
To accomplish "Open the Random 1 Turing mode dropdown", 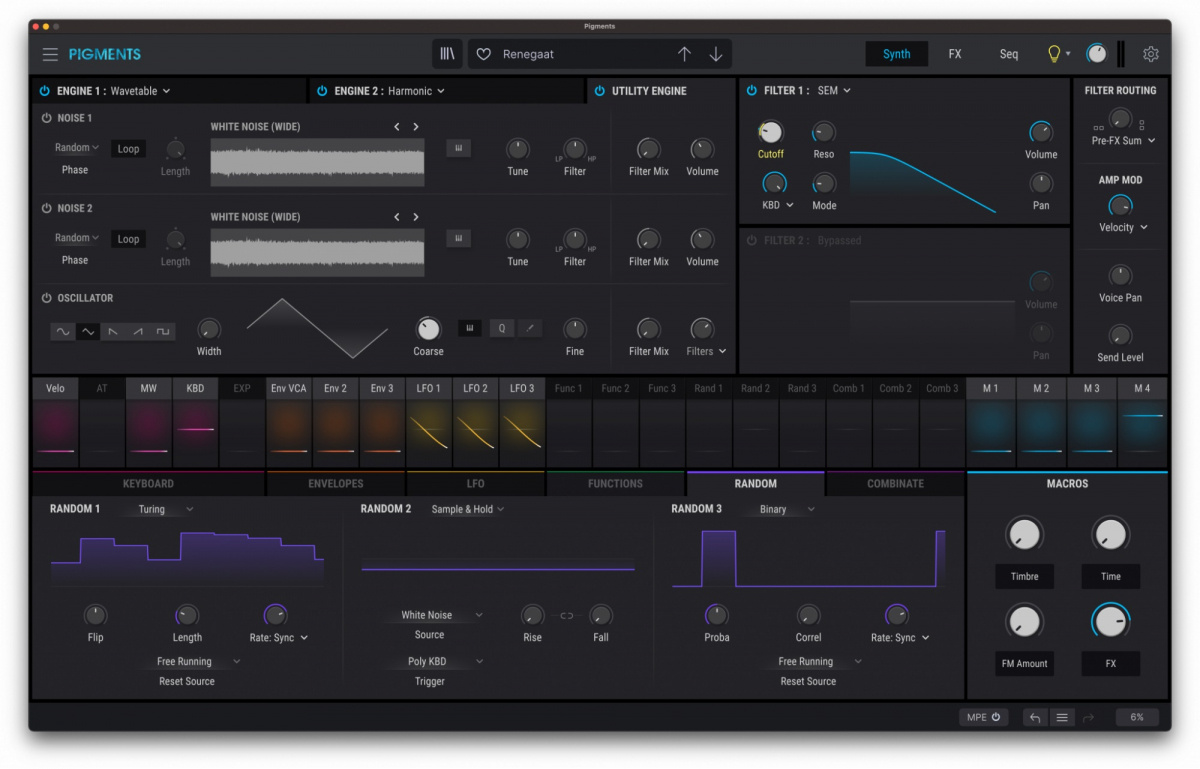I will pyautogui.click(x=158, y=508).
